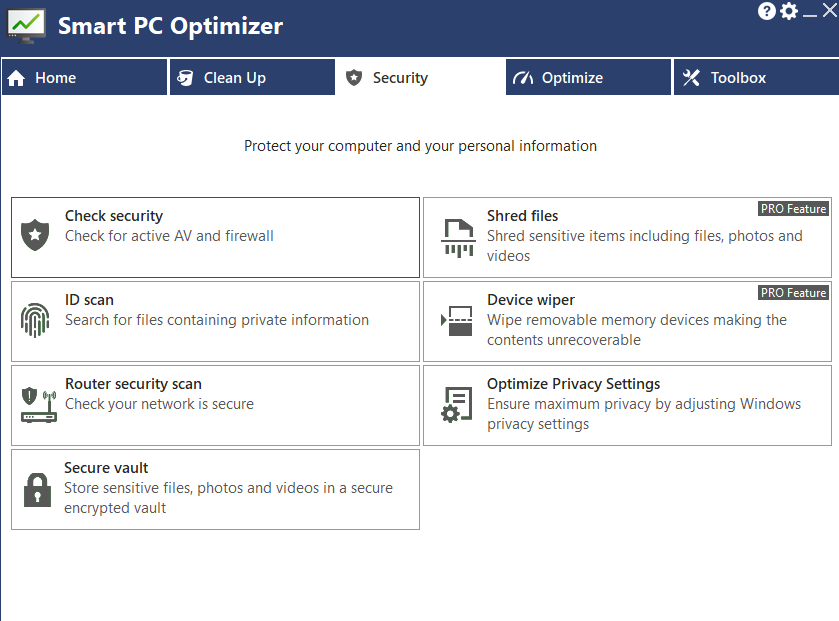The height and width of the screenshot is (621, 839).
Task: Click the bucket icon on Clean Up tab
Action: (185, 78)
